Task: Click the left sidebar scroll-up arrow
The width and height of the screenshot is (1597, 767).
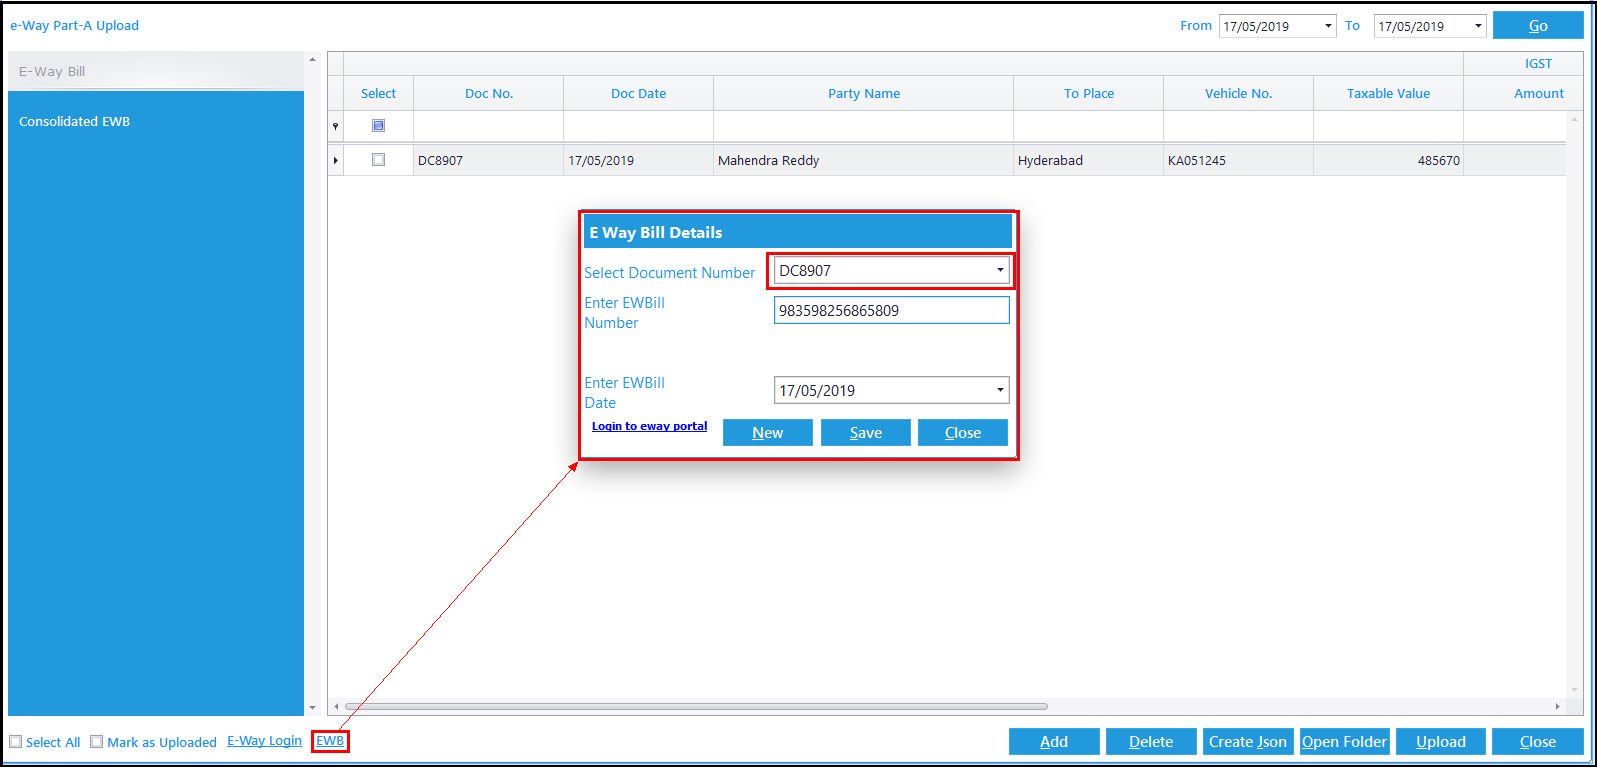Action: click(312, 60)
